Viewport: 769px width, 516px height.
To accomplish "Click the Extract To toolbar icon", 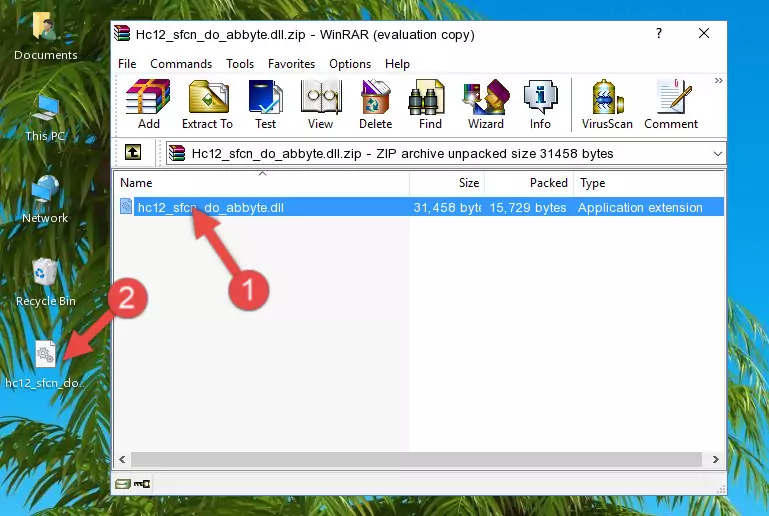I will click(x=207, y=104).
